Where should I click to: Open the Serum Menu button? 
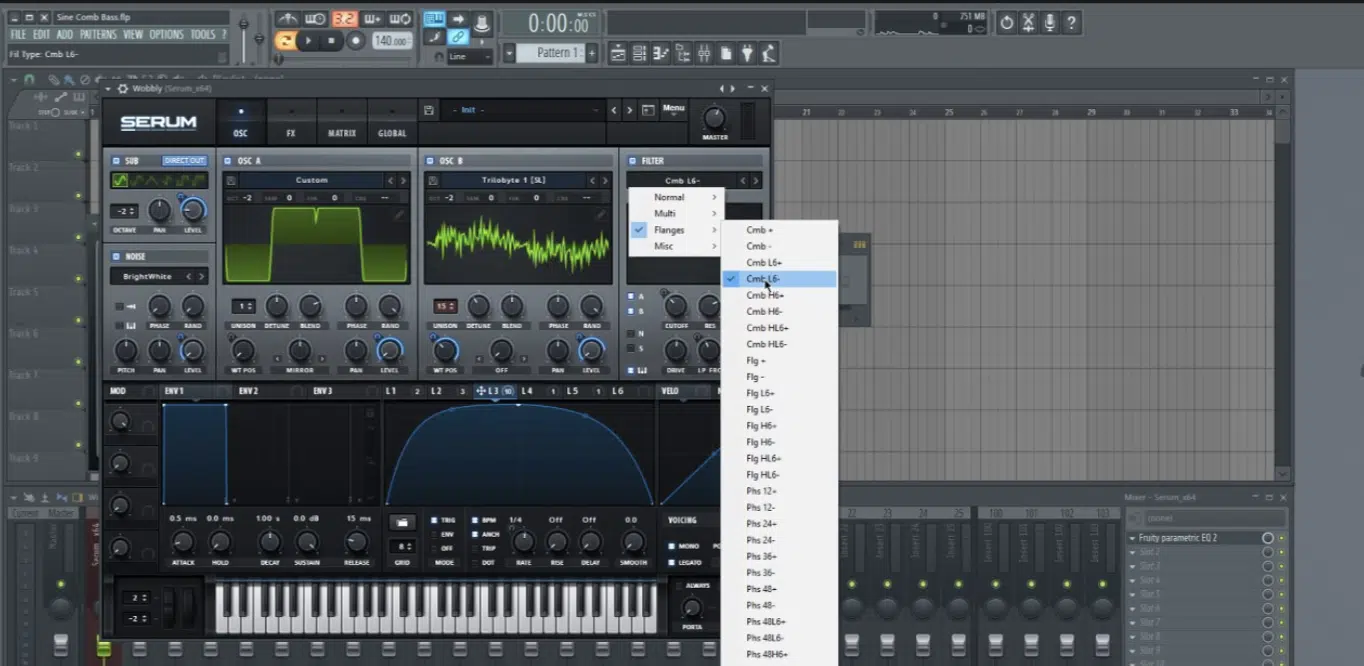pyautogui.click(x=673, y=110)
